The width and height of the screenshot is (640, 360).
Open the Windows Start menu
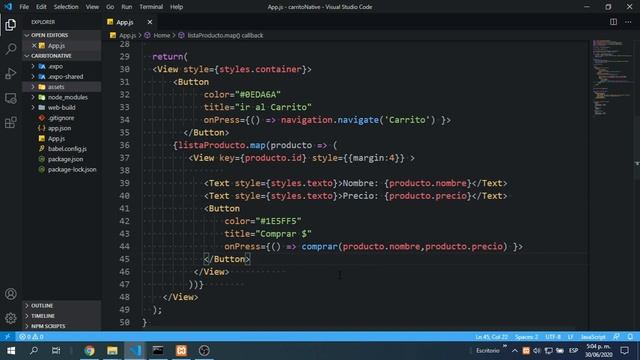11,351
